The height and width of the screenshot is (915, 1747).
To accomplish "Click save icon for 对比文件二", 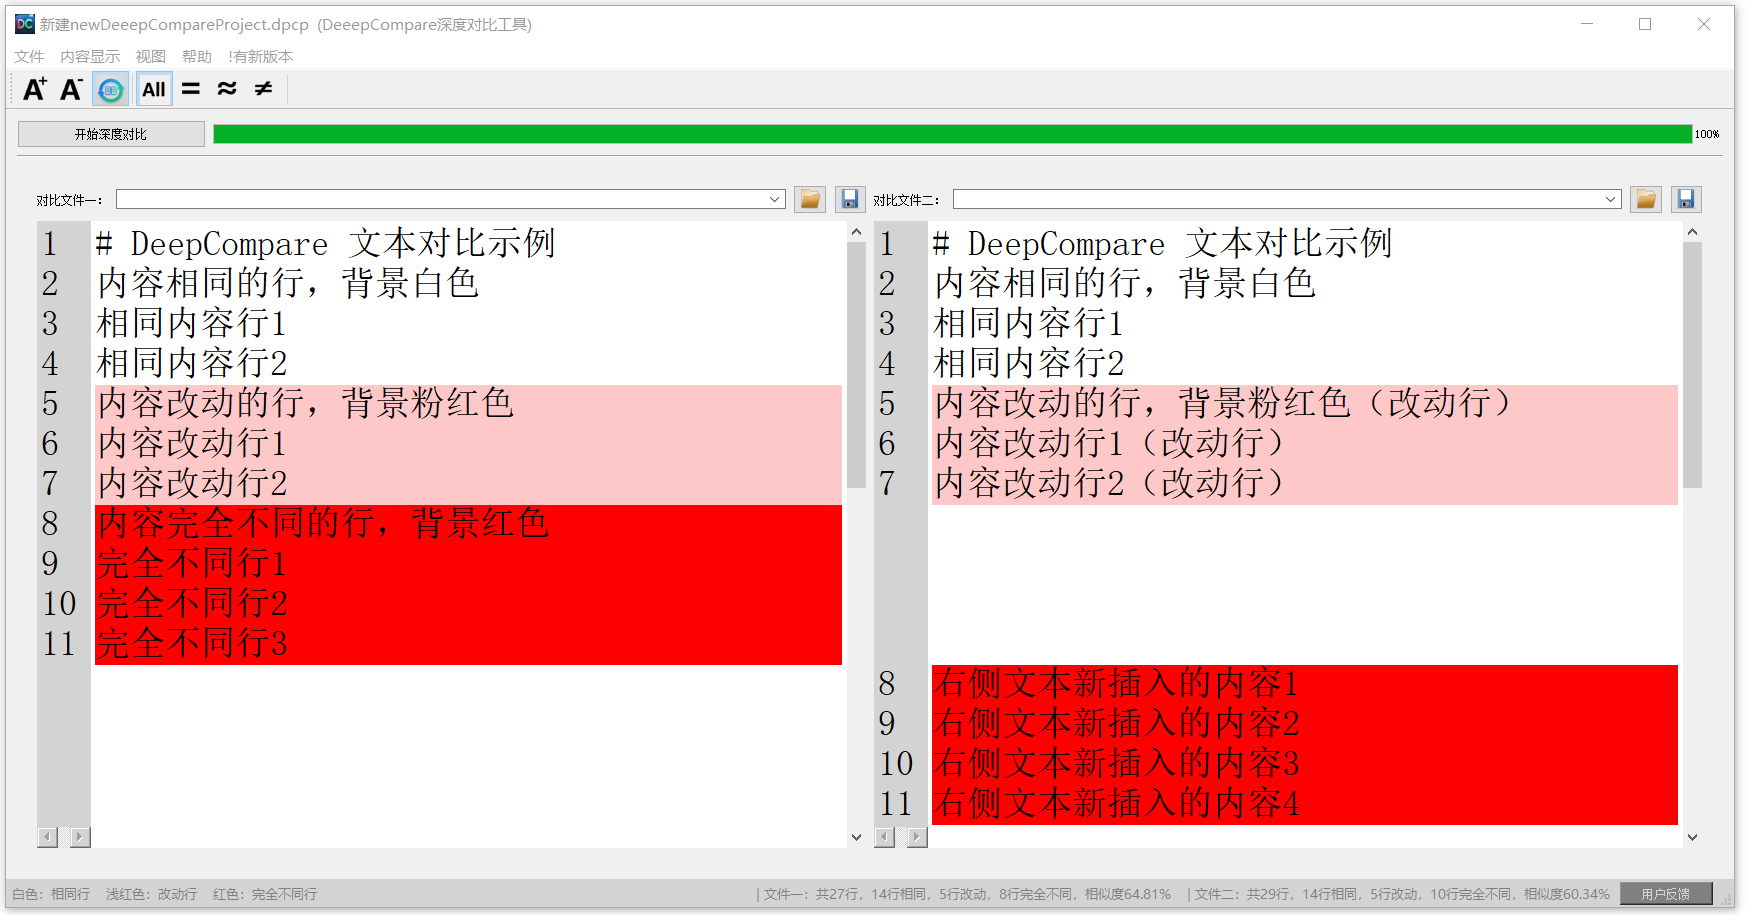I will [x=1686, y=200].
